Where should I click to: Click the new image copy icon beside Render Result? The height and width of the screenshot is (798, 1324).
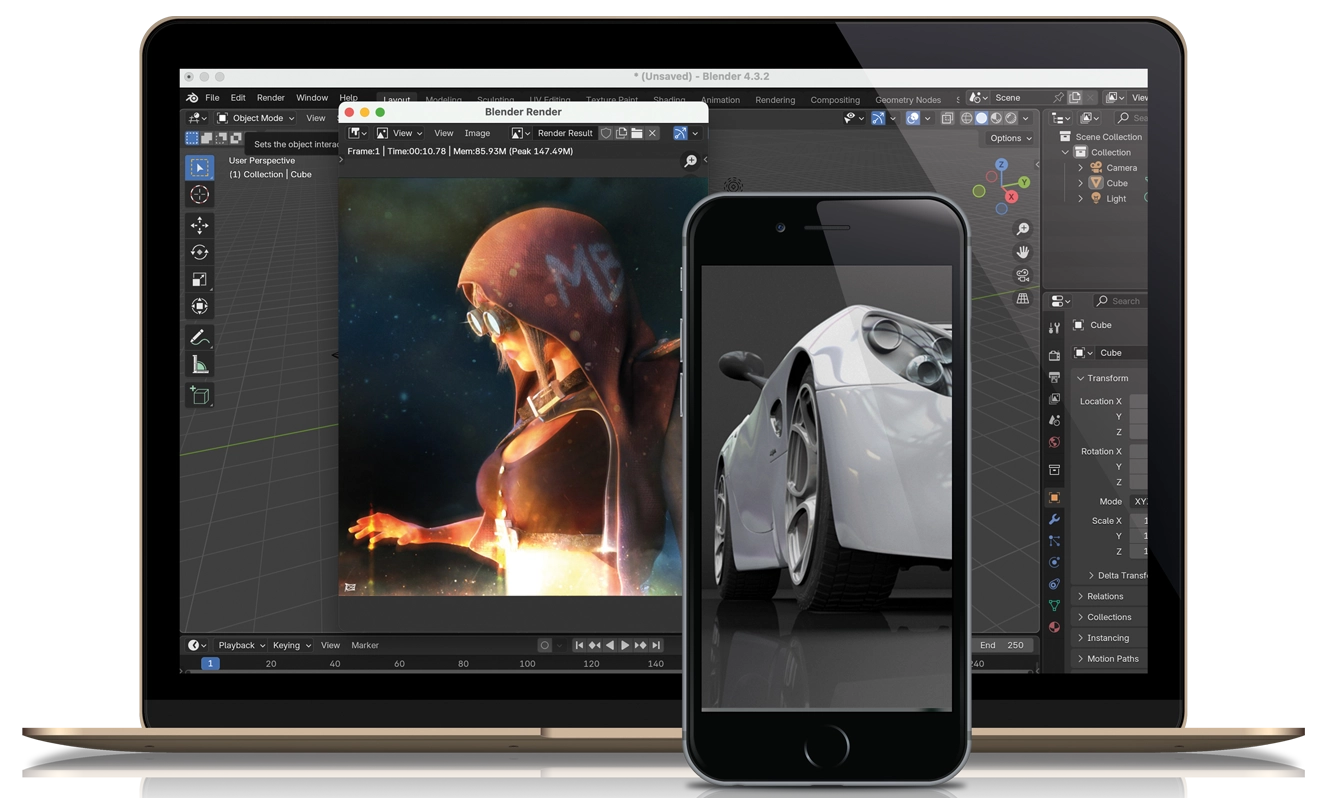pyautogui.click(x=621, y=133)
